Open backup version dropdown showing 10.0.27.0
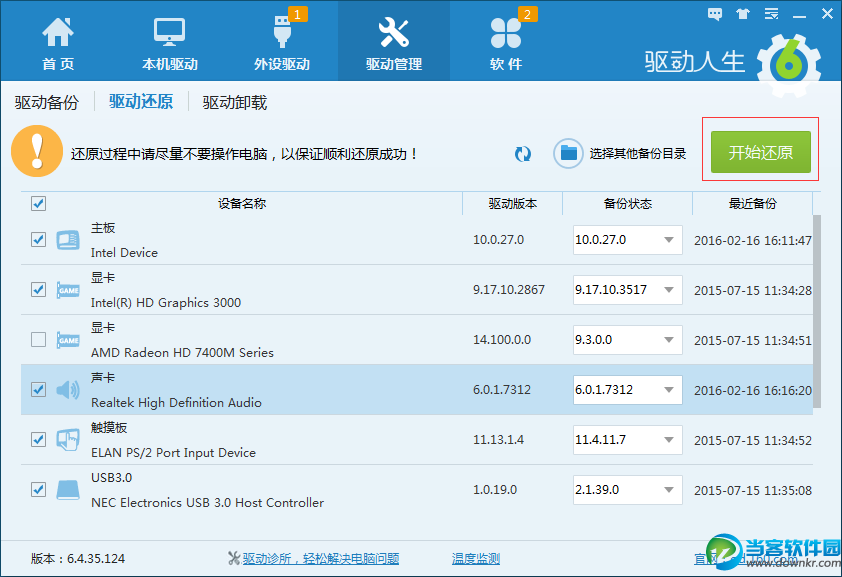Viewport: 842px width, 577px height. pos(628,240)
